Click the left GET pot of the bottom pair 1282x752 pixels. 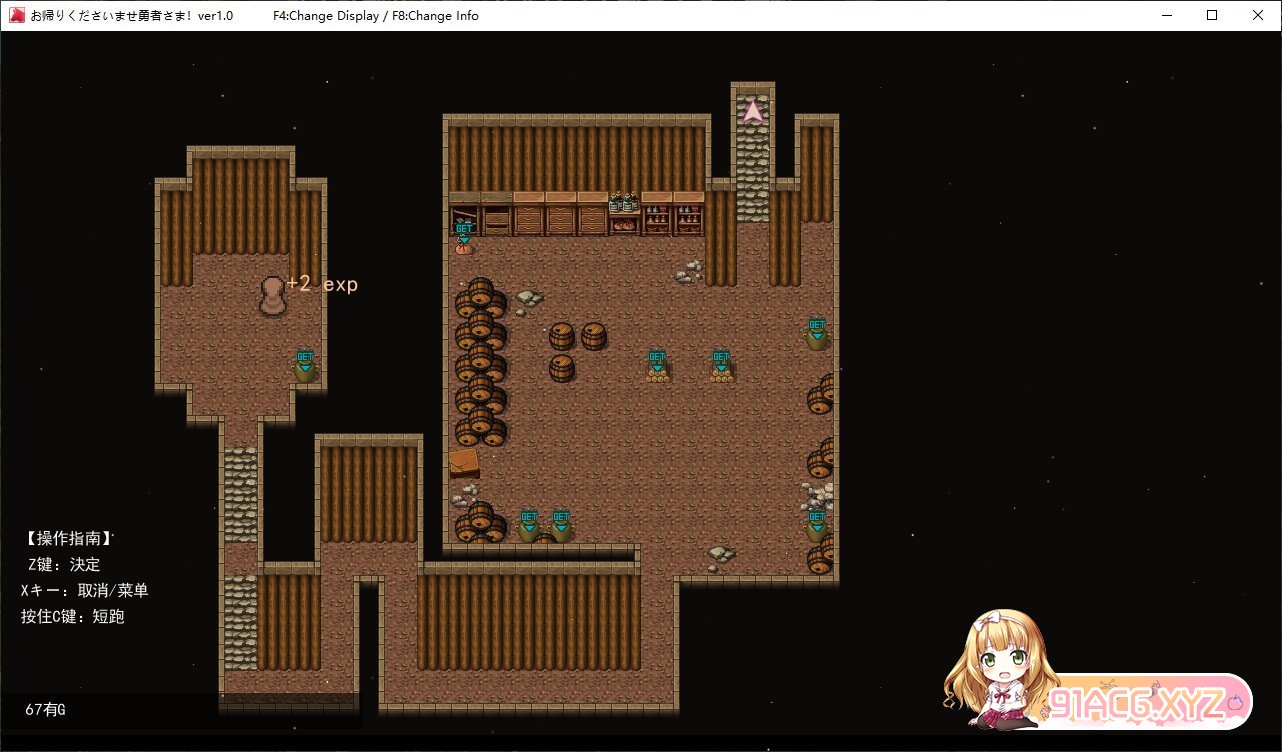529,526
